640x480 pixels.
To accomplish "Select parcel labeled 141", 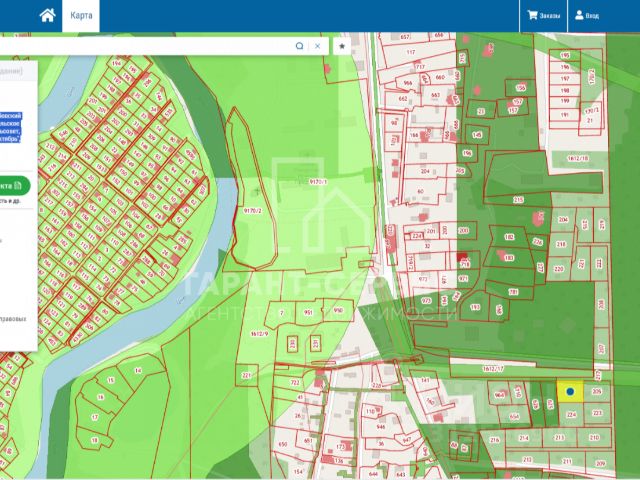I will (425, 380).
